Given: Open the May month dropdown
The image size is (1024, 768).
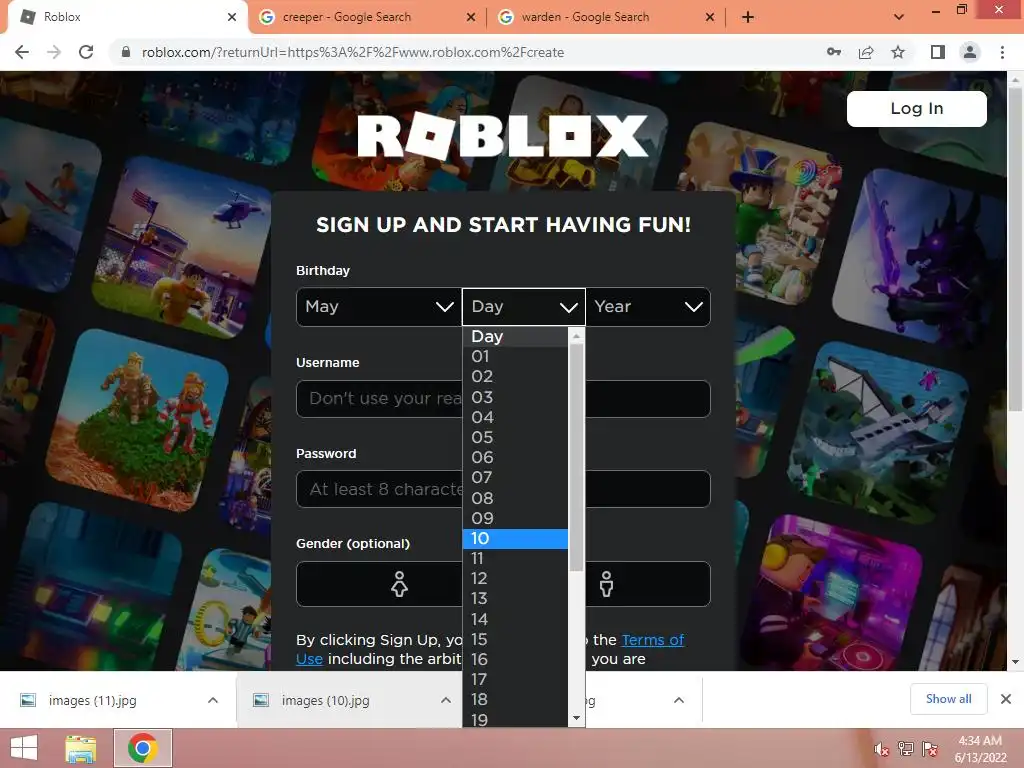Looking at the screenshot, I should (x=379, y=307).
